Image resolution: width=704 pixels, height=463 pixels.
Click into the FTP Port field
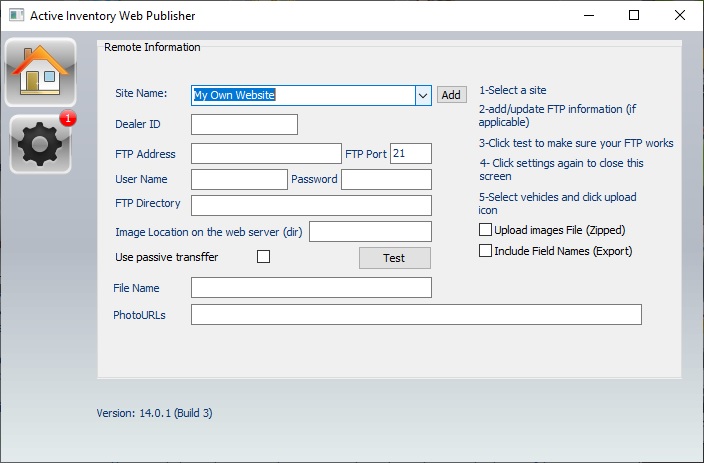411,154
